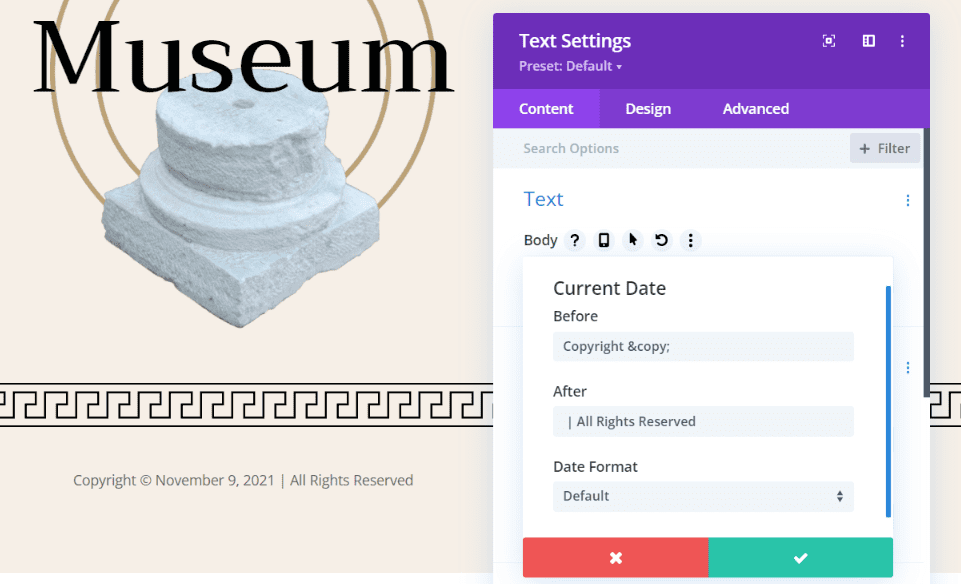
Task: Open the Preset: Default dropdown
Action: (570, 66)
